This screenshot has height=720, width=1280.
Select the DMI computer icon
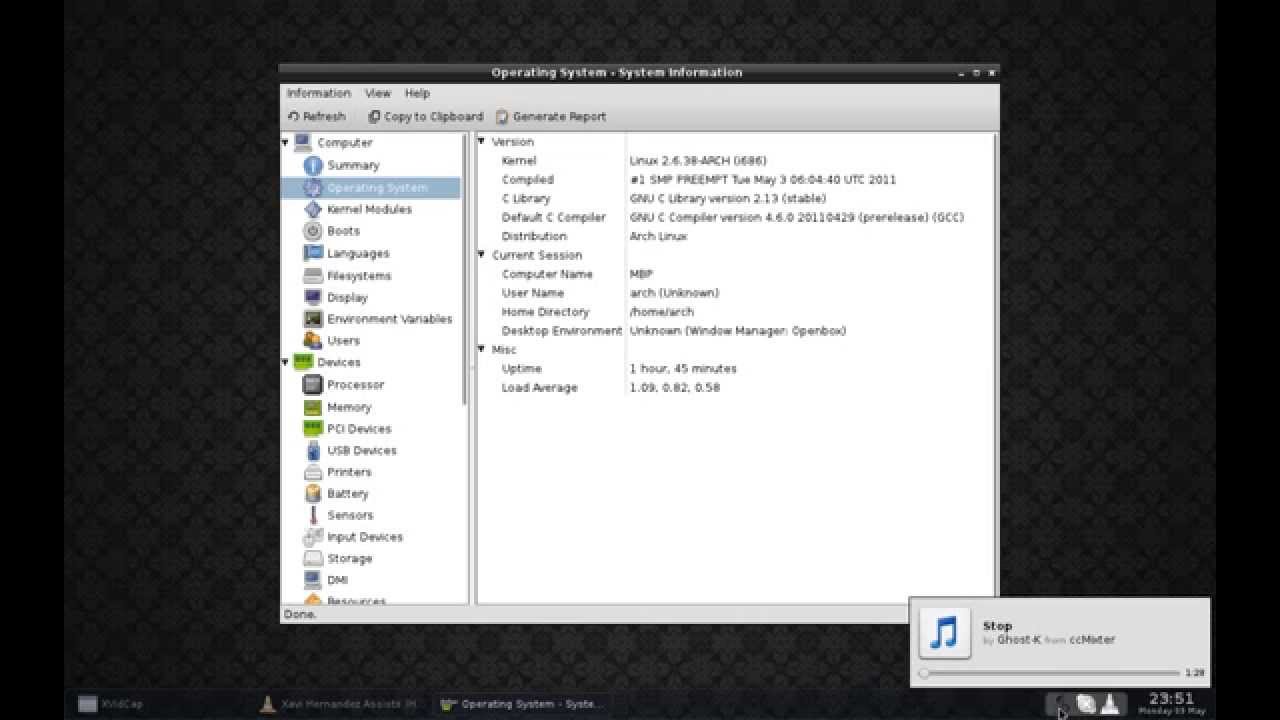pos(313,580)
